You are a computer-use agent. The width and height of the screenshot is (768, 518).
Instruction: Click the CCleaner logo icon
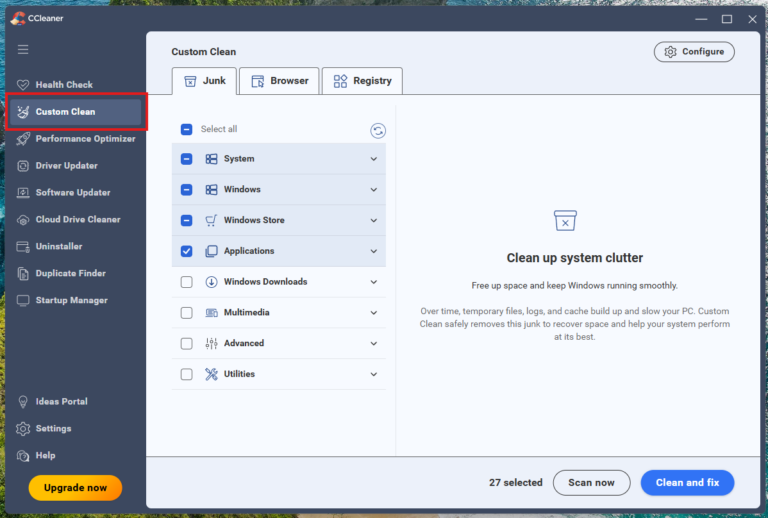tap(18, 18)
